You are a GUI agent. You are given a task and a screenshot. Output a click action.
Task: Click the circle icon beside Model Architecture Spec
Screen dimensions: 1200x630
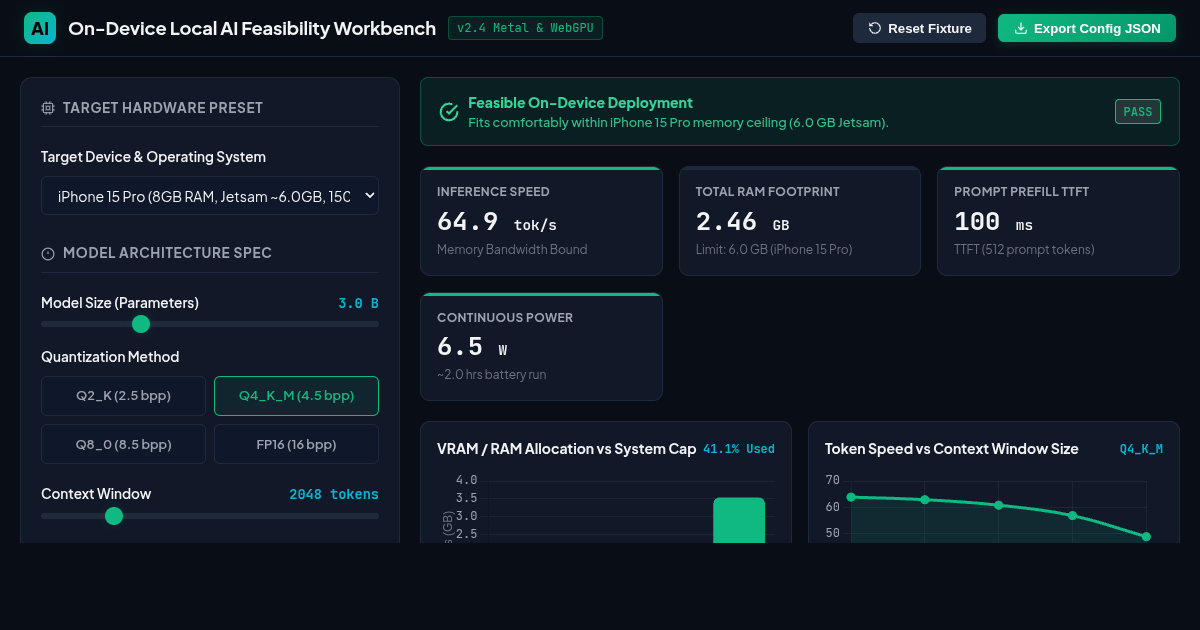click(x=48, y=254)
